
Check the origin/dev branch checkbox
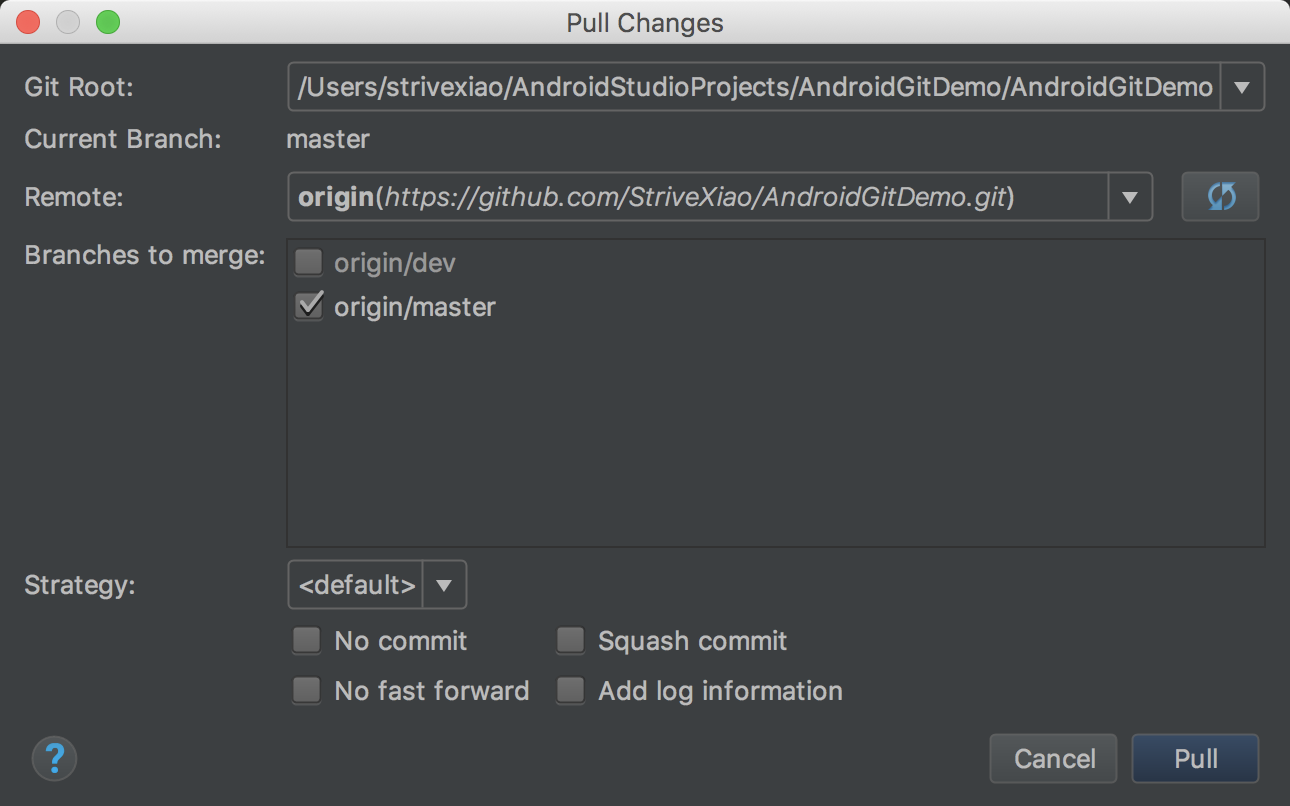click(x=308, y=263)
